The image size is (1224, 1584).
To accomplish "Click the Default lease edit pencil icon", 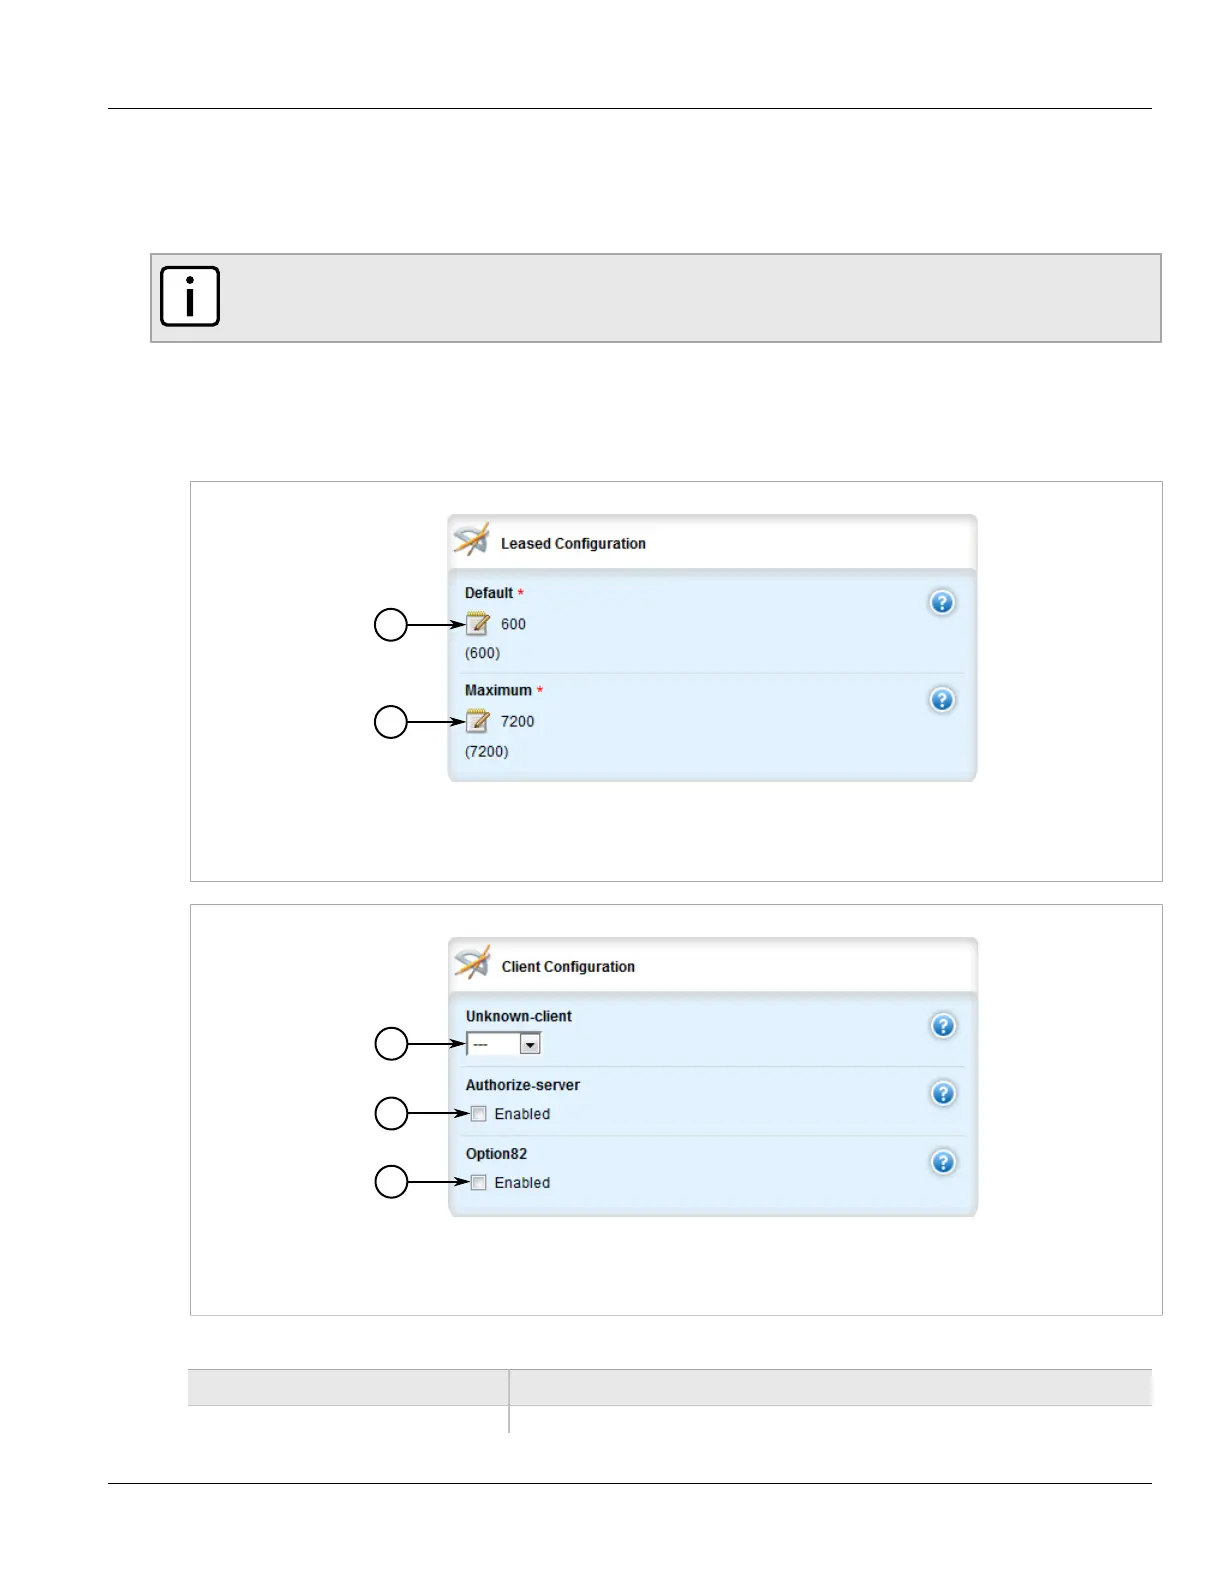I will 478,625.
